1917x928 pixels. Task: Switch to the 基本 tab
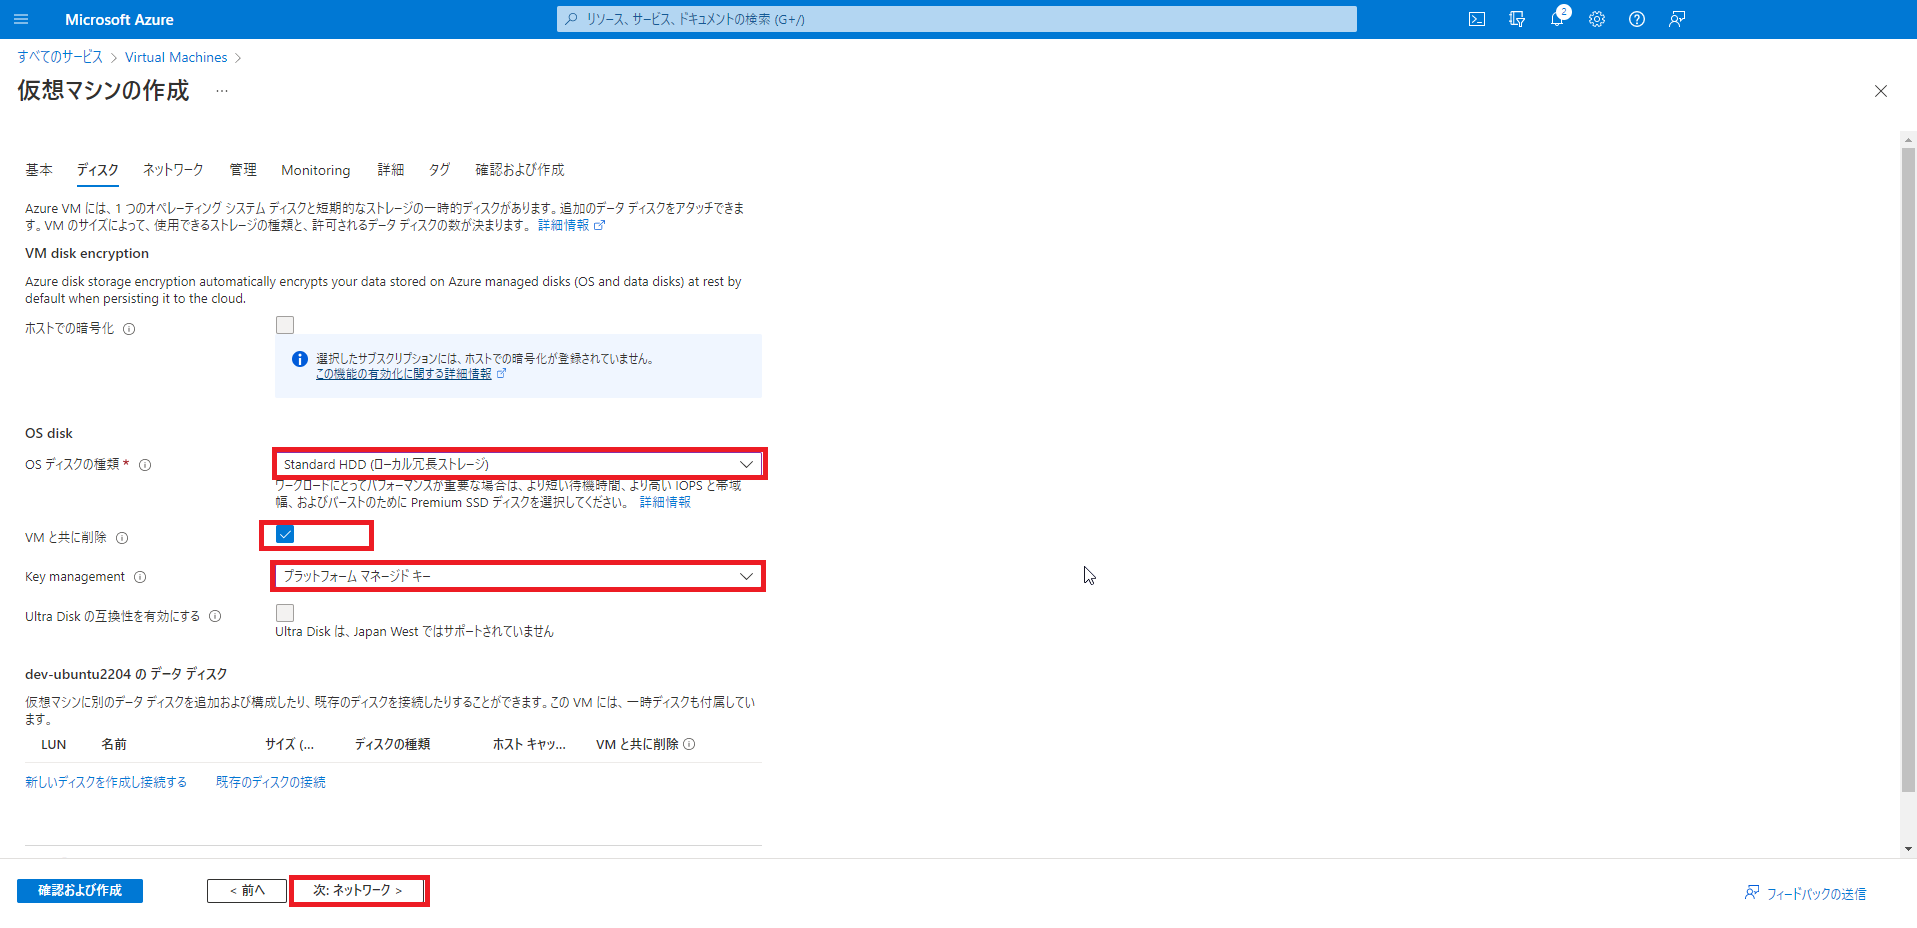39,170
